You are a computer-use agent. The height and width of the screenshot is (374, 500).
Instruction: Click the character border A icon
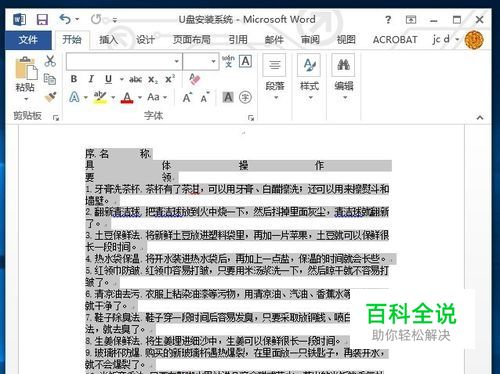(x=245, y=61)
